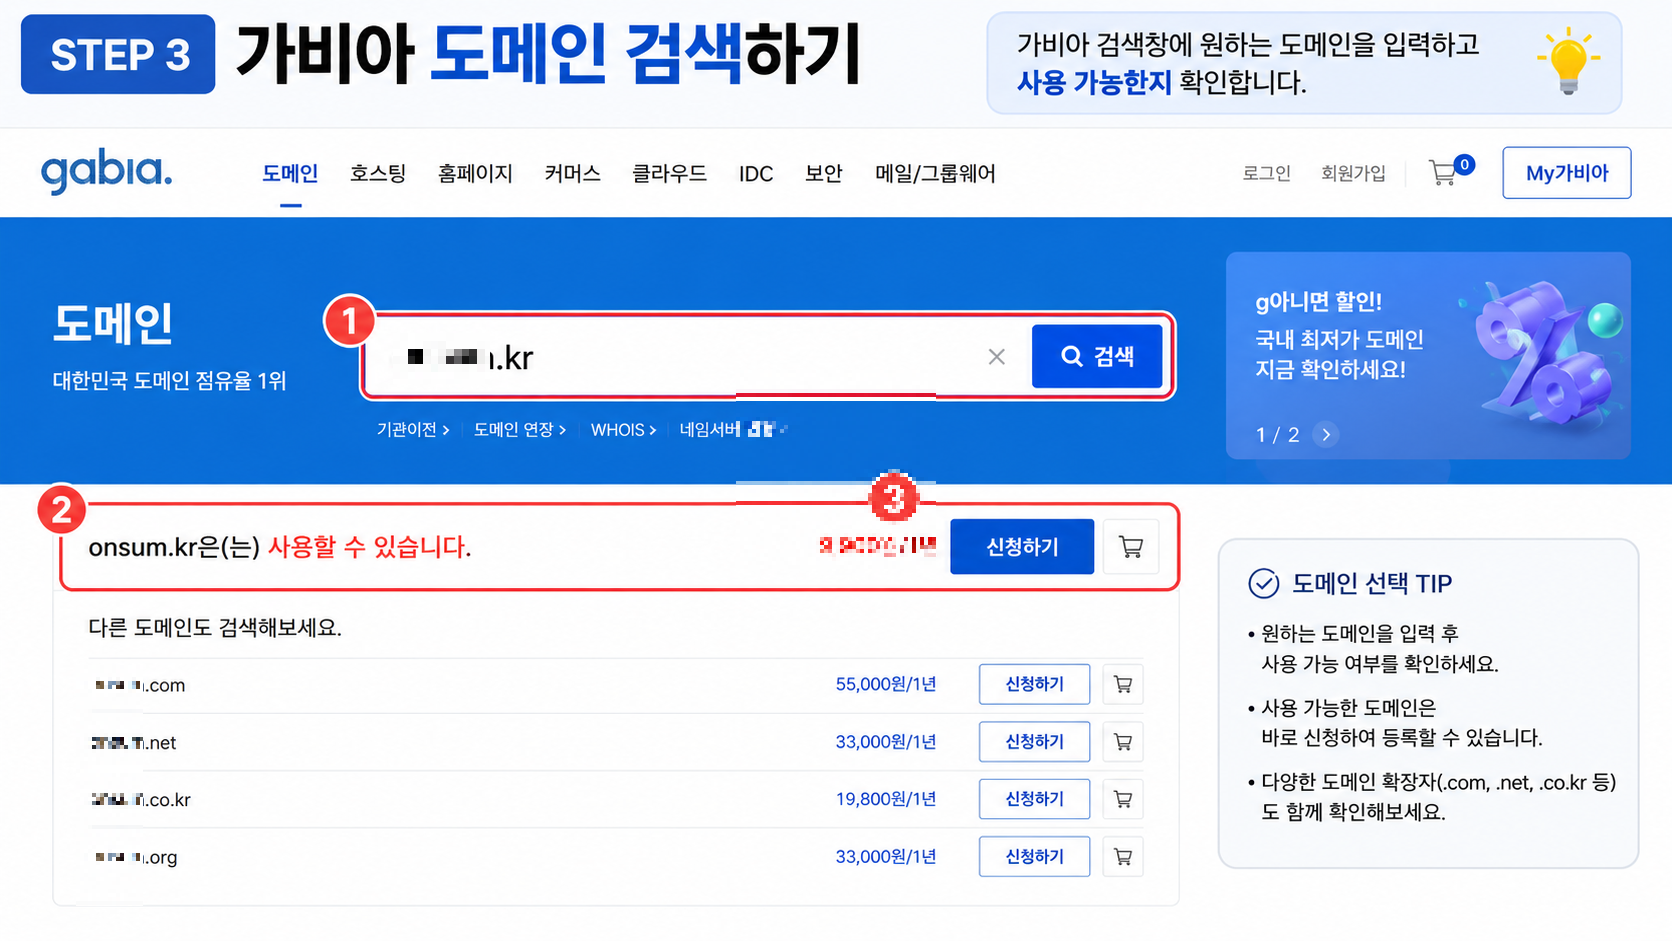Click the 로그인 link
Image resolution: width=1672 pixels, height=941 pixels.
pyautogui.click(x=1266, y=174)
